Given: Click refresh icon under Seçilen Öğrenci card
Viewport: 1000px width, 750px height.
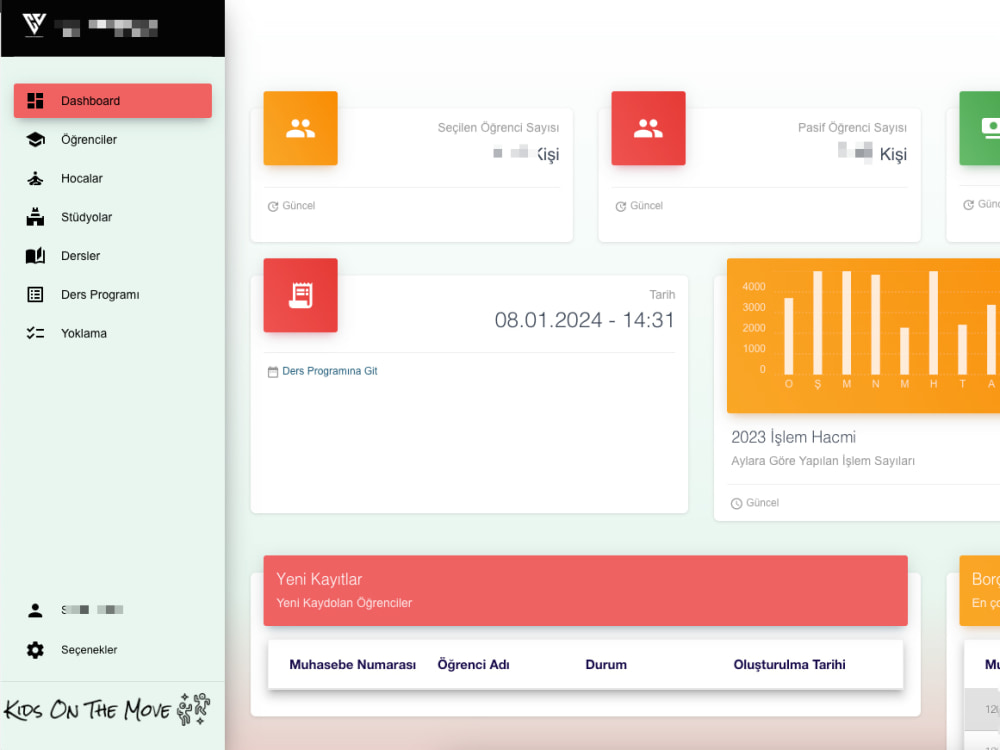Looking at the screenshot, I should pos(273,206).
